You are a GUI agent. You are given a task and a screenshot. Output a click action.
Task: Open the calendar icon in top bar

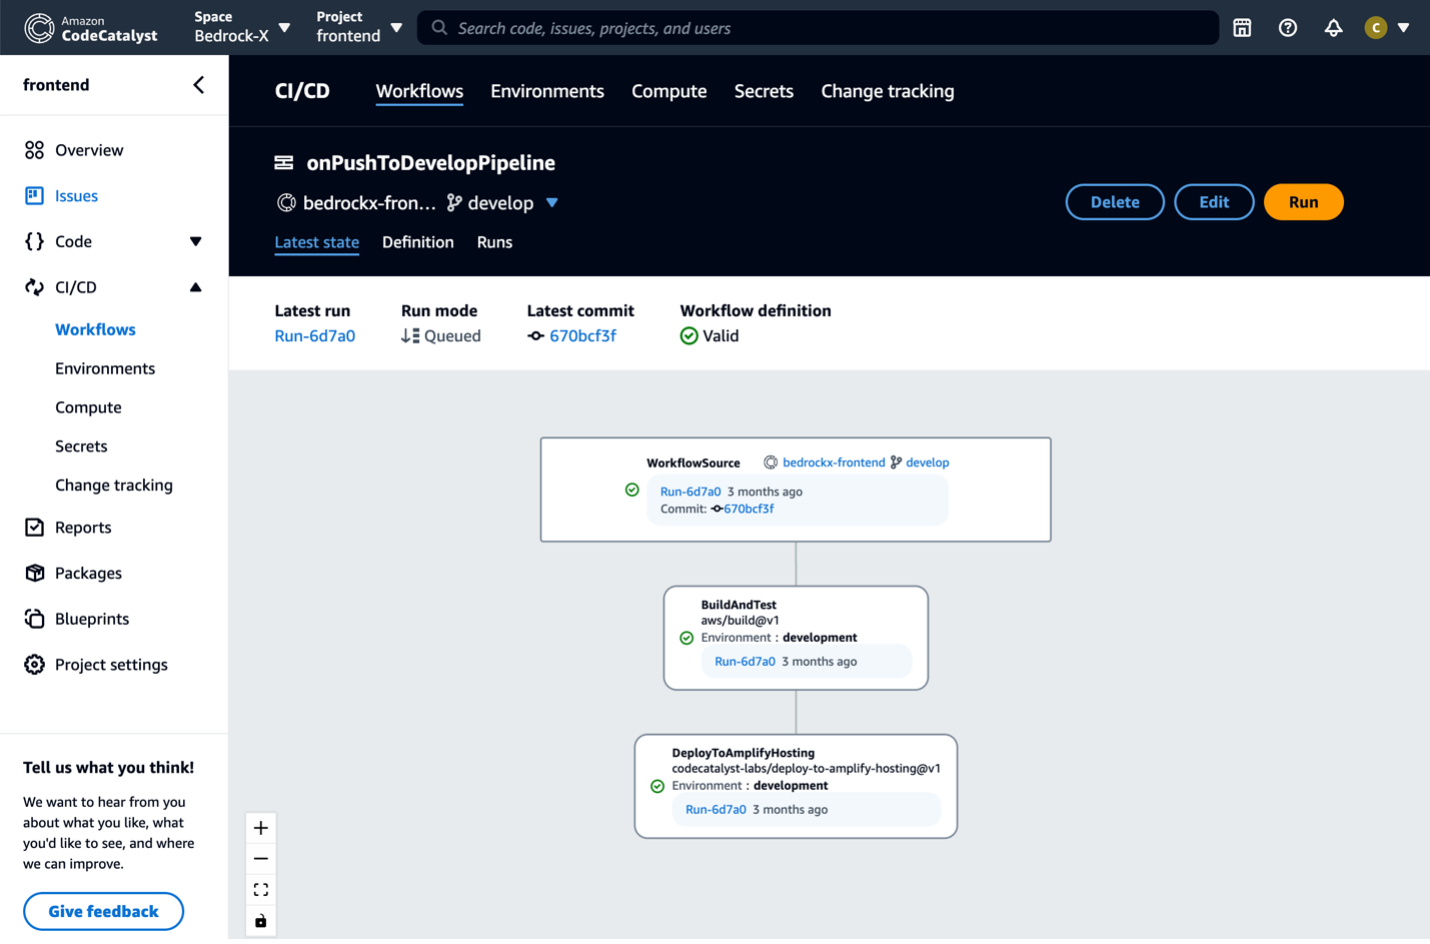(1242, 28)
